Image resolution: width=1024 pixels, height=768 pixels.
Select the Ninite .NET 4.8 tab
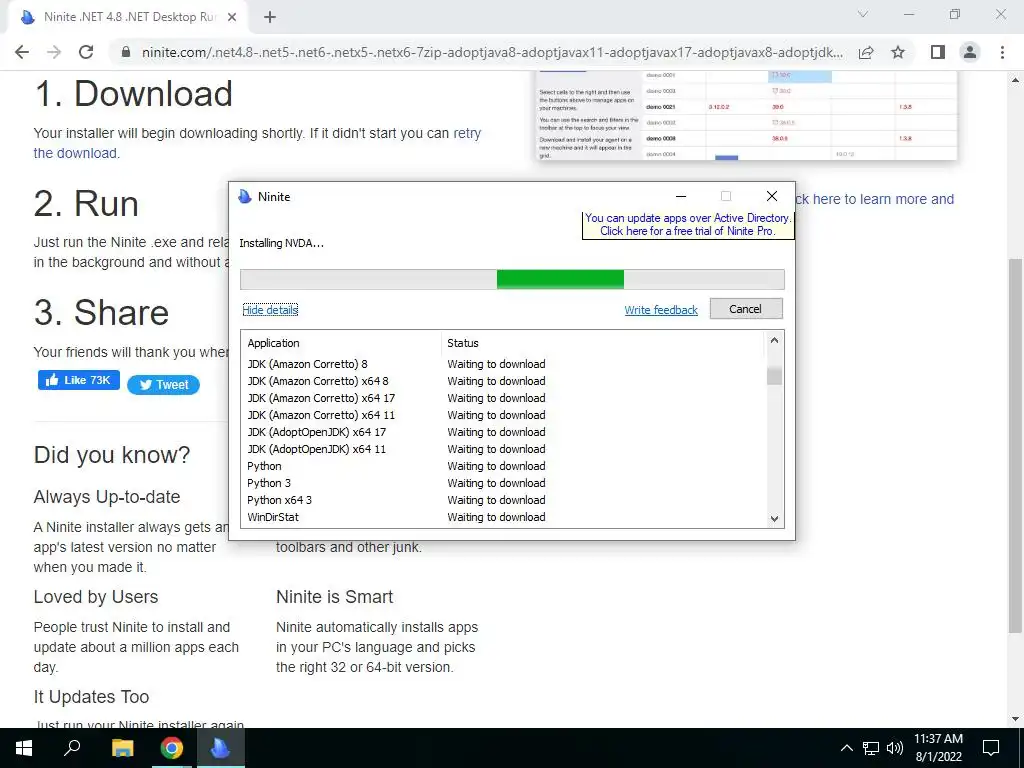pos(127,18)
